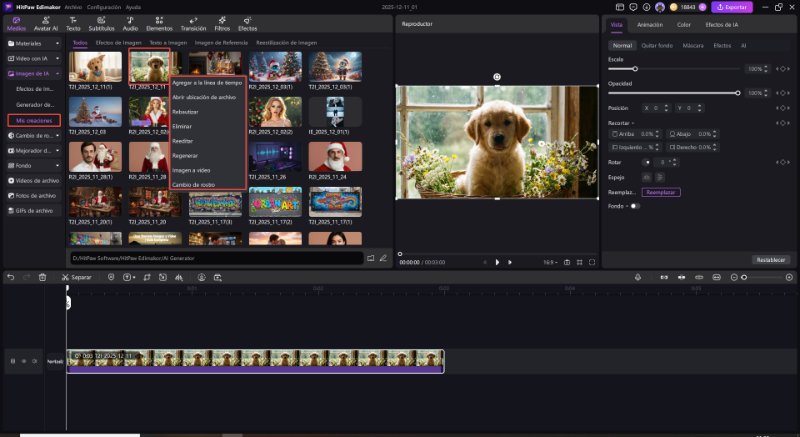Image resolution: width=800 pixels, height=437 pixels.
Task: Click the edit pencil beside file path
Action: click(383, 258)
